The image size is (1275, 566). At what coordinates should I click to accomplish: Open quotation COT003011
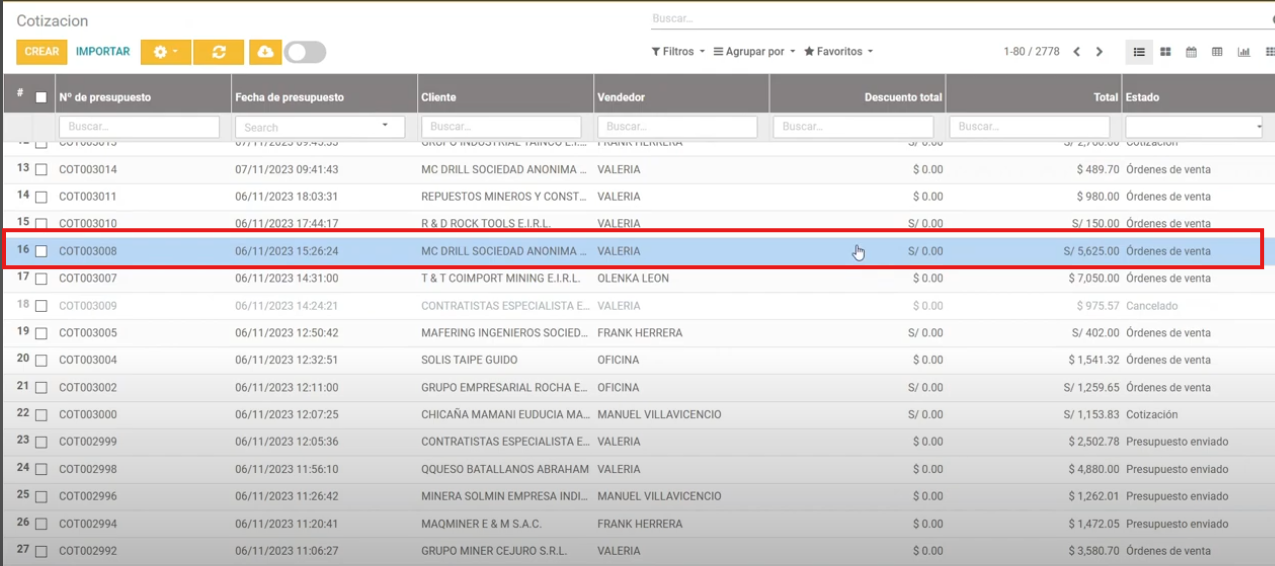[x=88, y=197]
